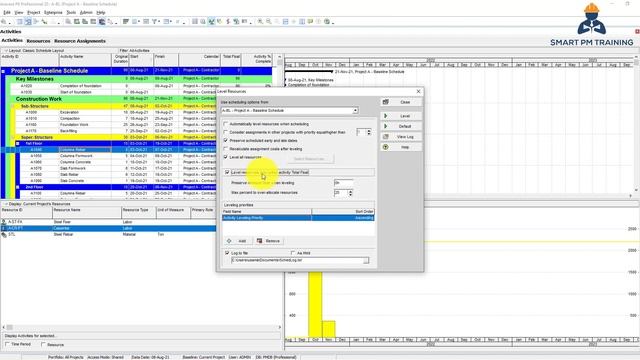The height and width of the screenshot is (360, 640).
Task: Toggle Level resources only within Total Float
Action: (227, 172)
